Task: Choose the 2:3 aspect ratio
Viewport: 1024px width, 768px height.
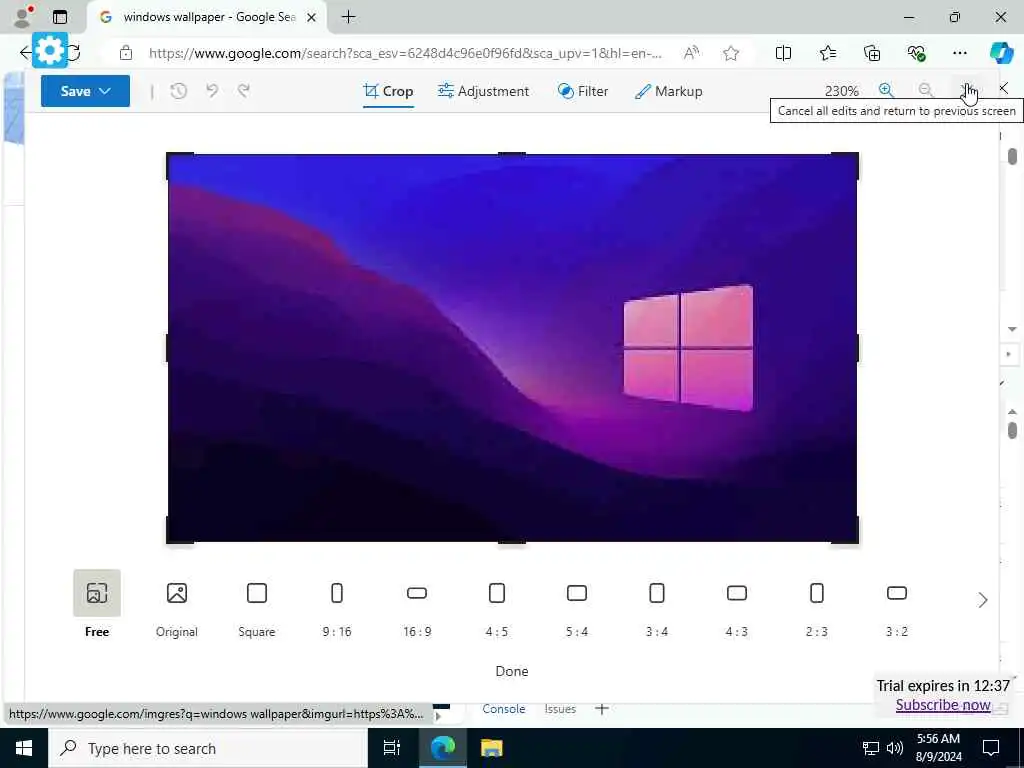Action: (x=816, y=603)
